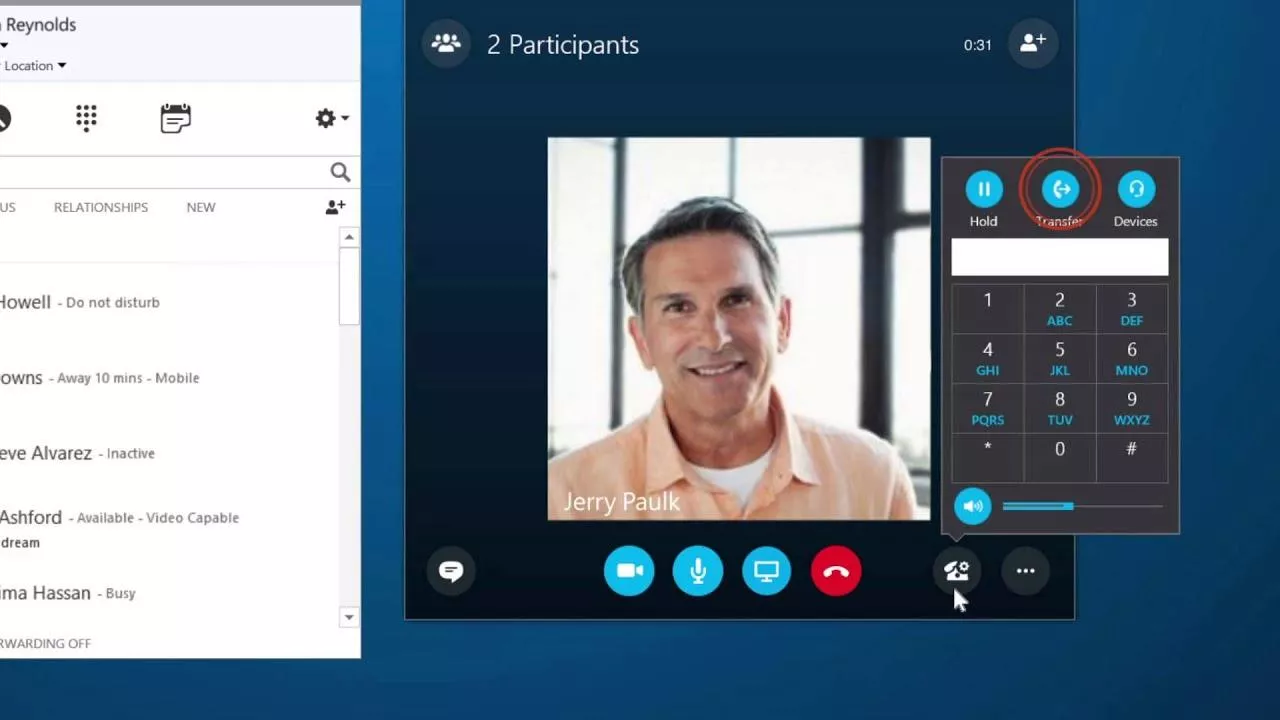Switch to the NEW contacts tab
Image resolution: width=1280 pixels, height=720 pixels.
pyautogui.click(x=201, y=207)
